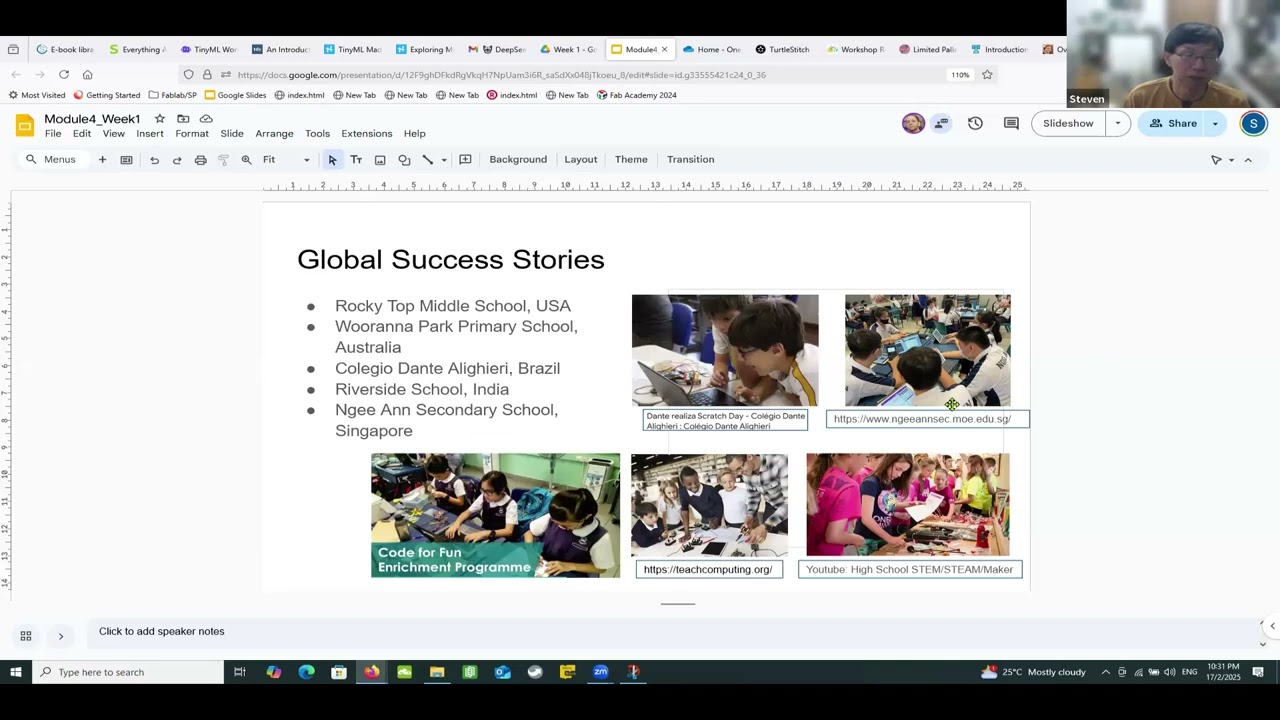Star the Module4_Week1 presentation
Viewport: 1280px width, 720px height.
coord(159,119)
